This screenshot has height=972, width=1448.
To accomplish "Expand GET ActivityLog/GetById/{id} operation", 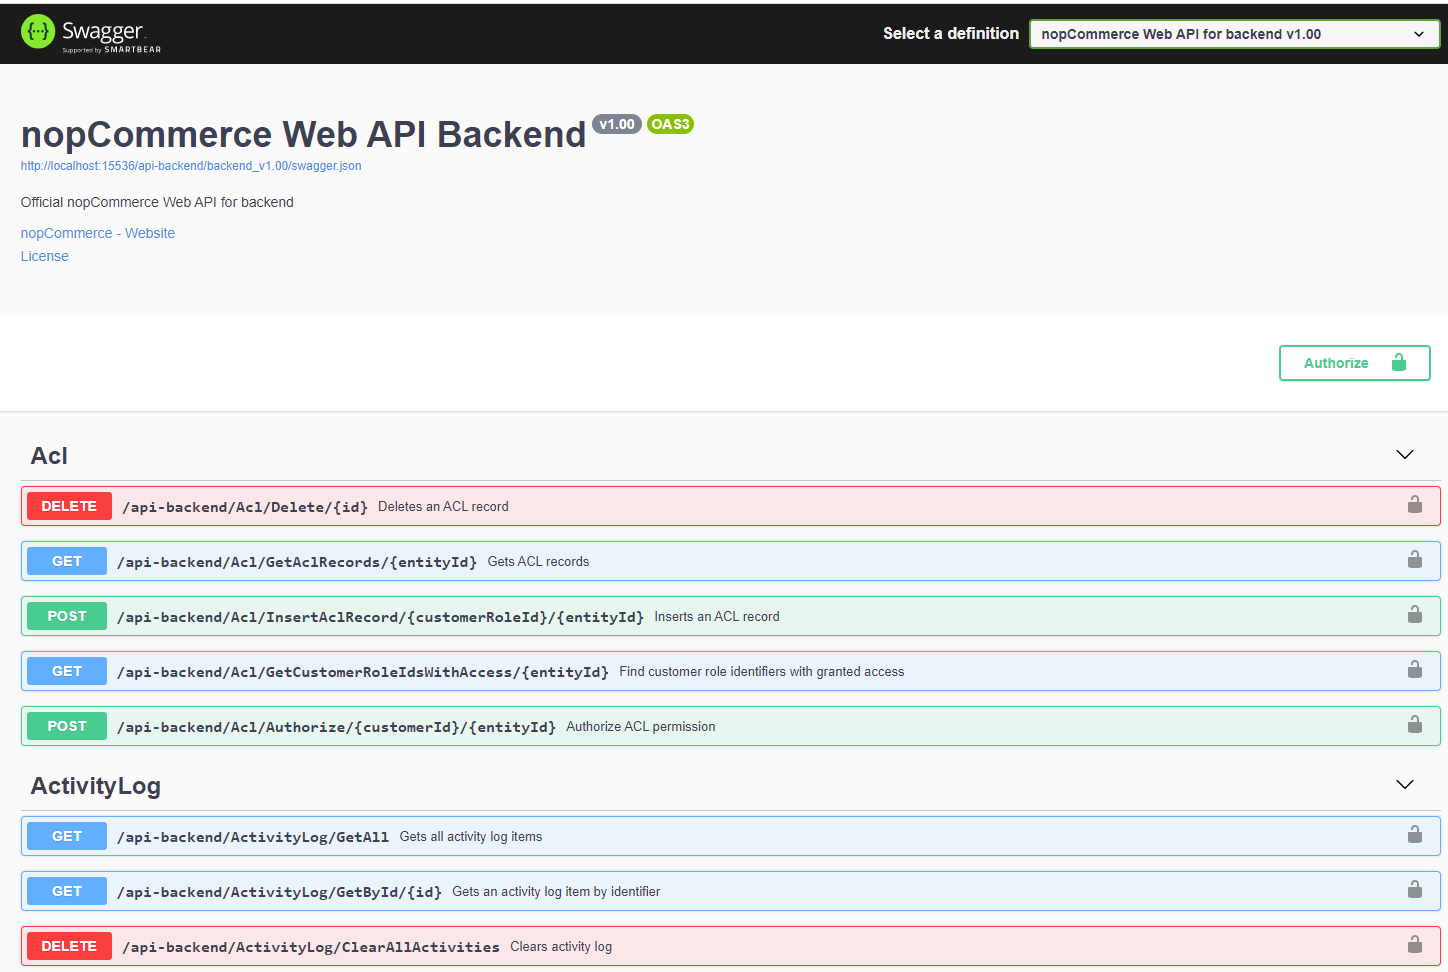I will 730,891.
